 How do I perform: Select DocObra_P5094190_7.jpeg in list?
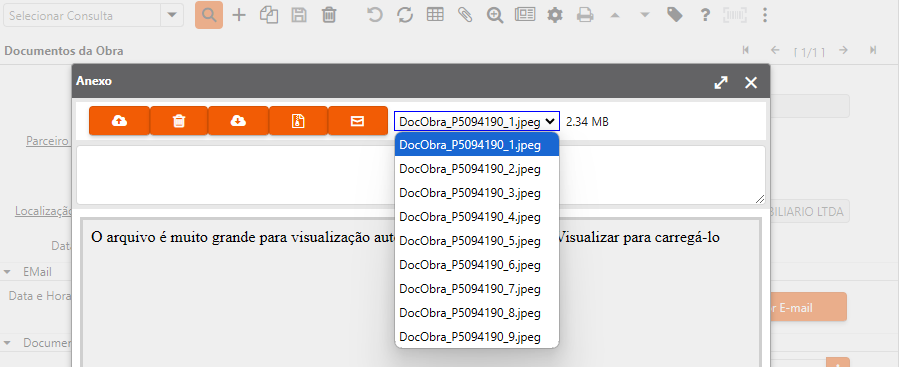coord(477,289)
